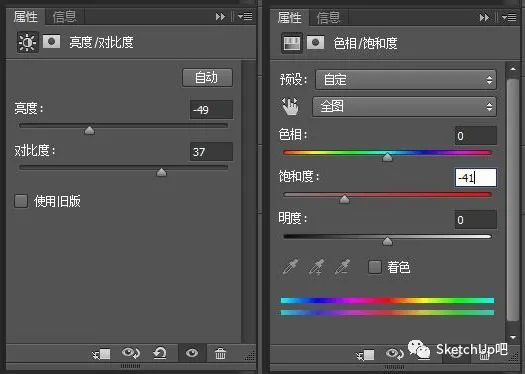Click the upper rainbow color bar
525x374 pixels.
[387, 300]
